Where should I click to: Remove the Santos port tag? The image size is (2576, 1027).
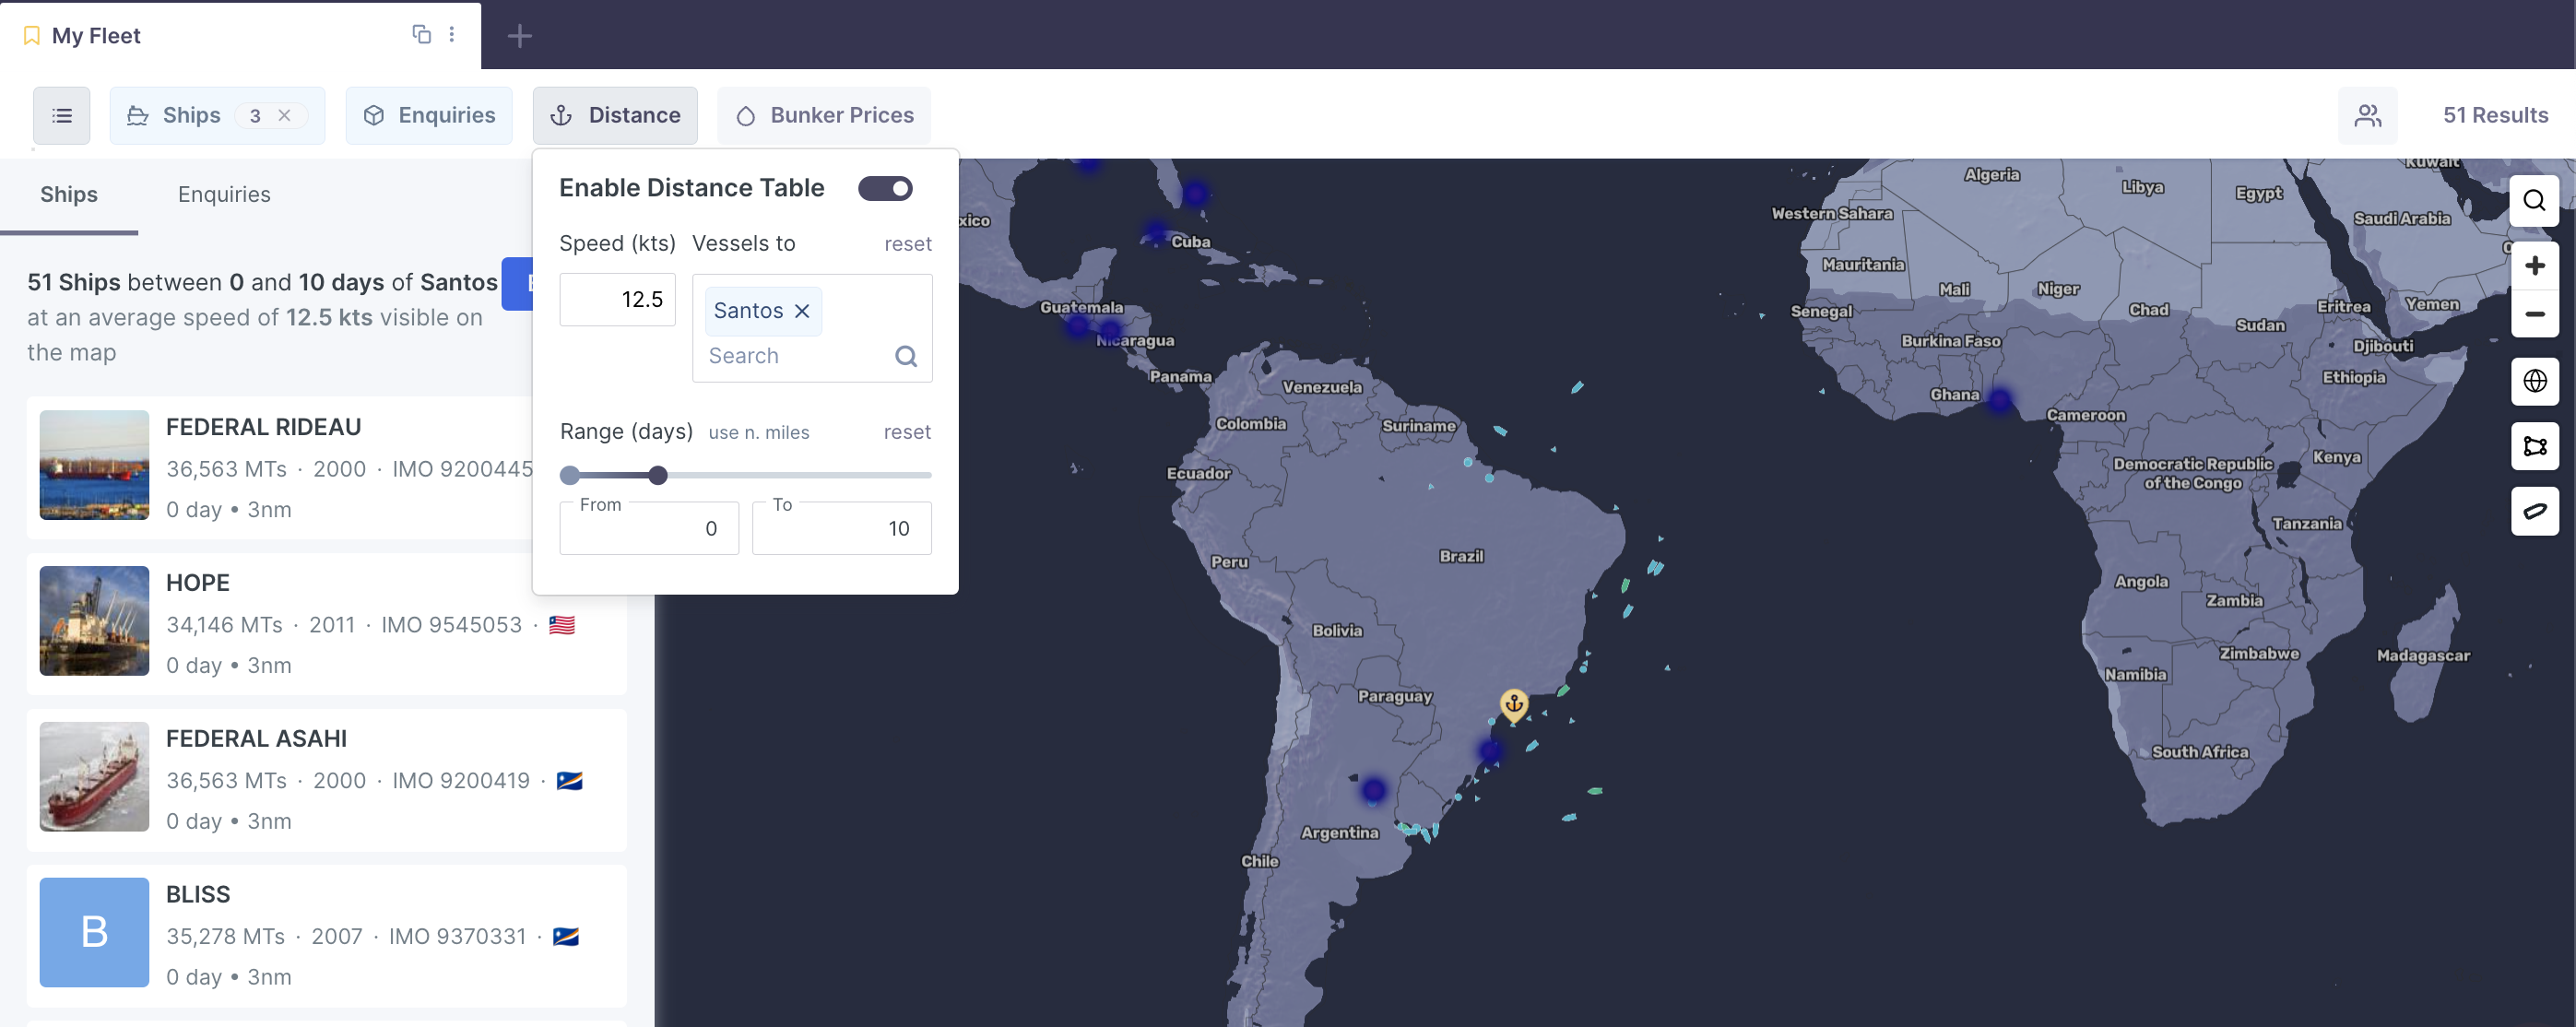(x=802, y=312)
